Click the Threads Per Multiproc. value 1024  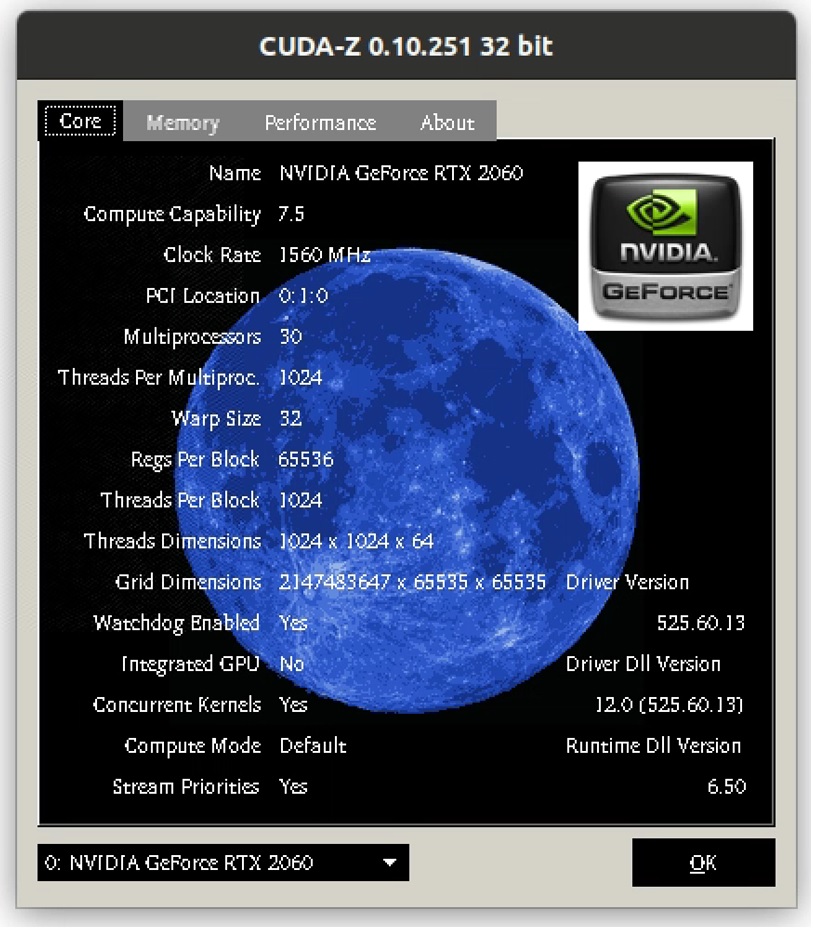pyautogui.click(x=301, y=377)
